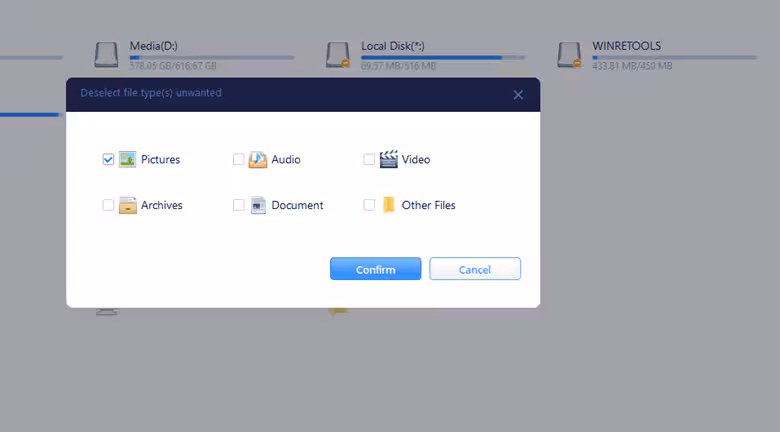This screenshot has width=780, height=432.
Task: Select the Media(D:) drive icon
Action: (x=106, y=55)
